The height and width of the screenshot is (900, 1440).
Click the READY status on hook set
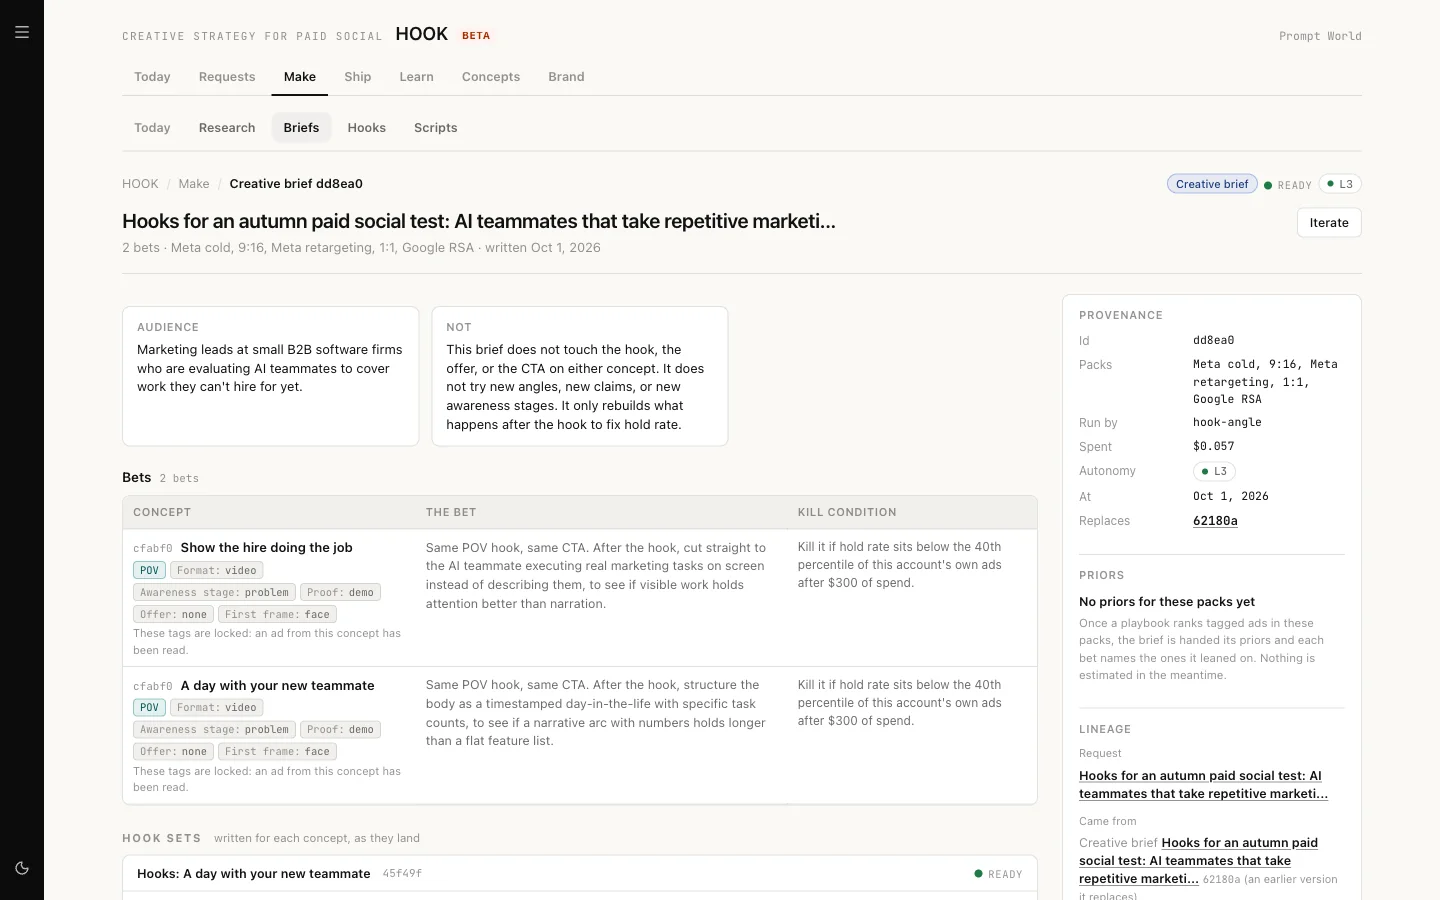point(998,874)
